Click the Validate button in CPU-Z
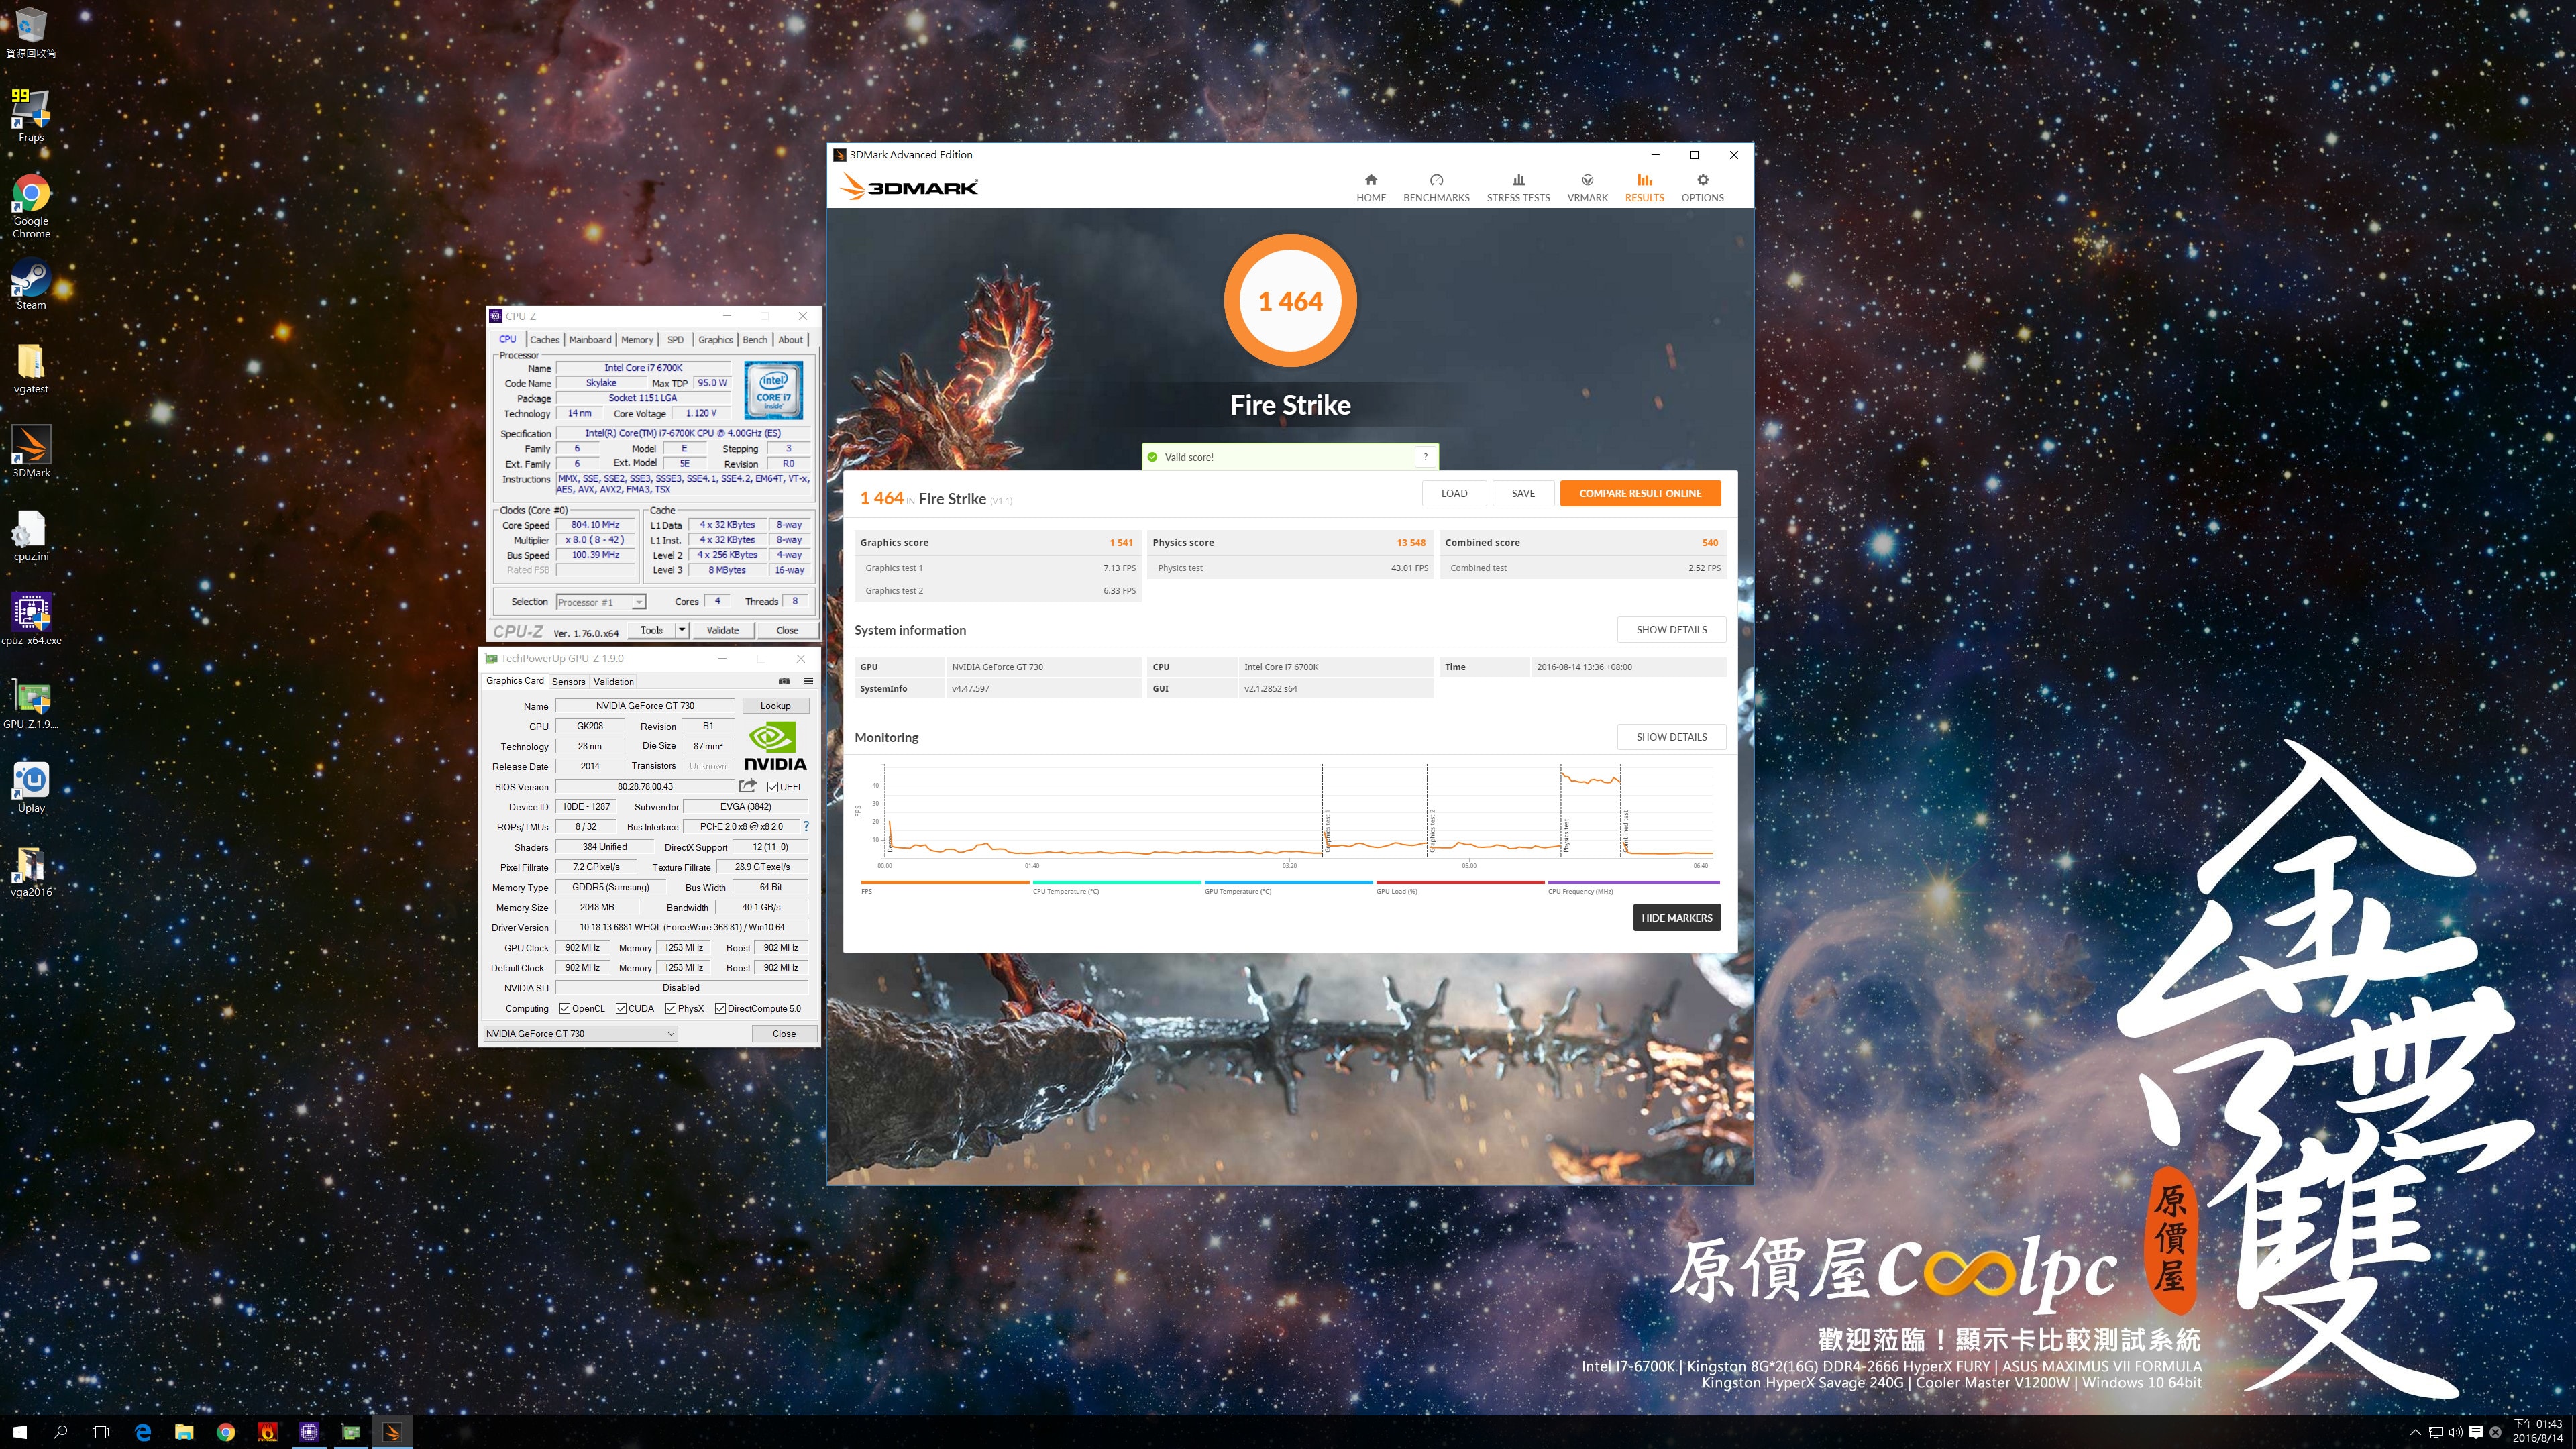Screen dimensions: 2576x1449 click(x=723, y=630)
